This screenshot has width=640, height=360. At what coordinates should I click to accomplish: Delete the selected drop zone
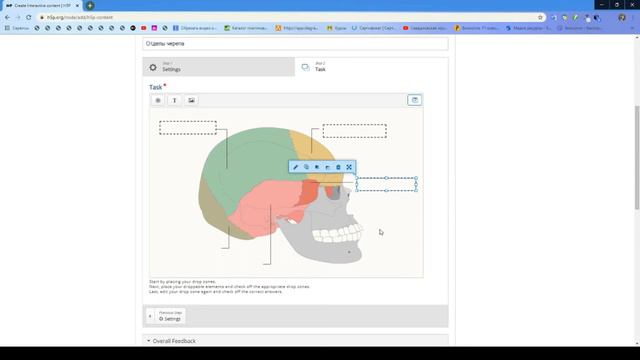click(338, 167)
